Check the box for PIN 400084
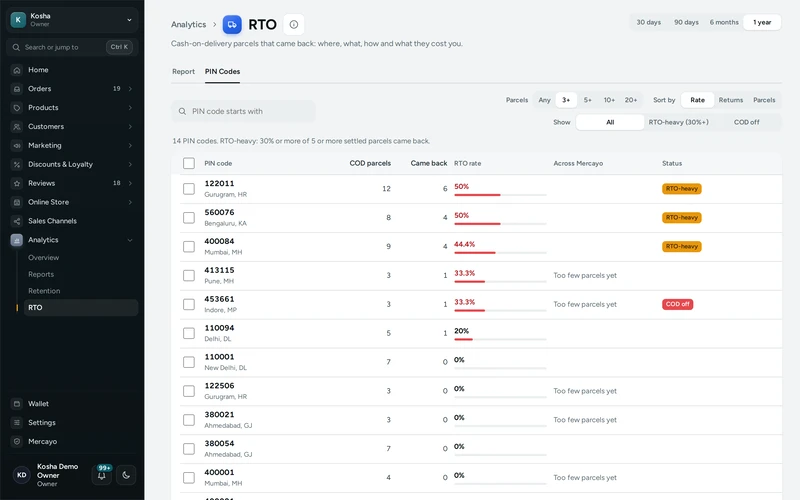 (x=189, y=246)
